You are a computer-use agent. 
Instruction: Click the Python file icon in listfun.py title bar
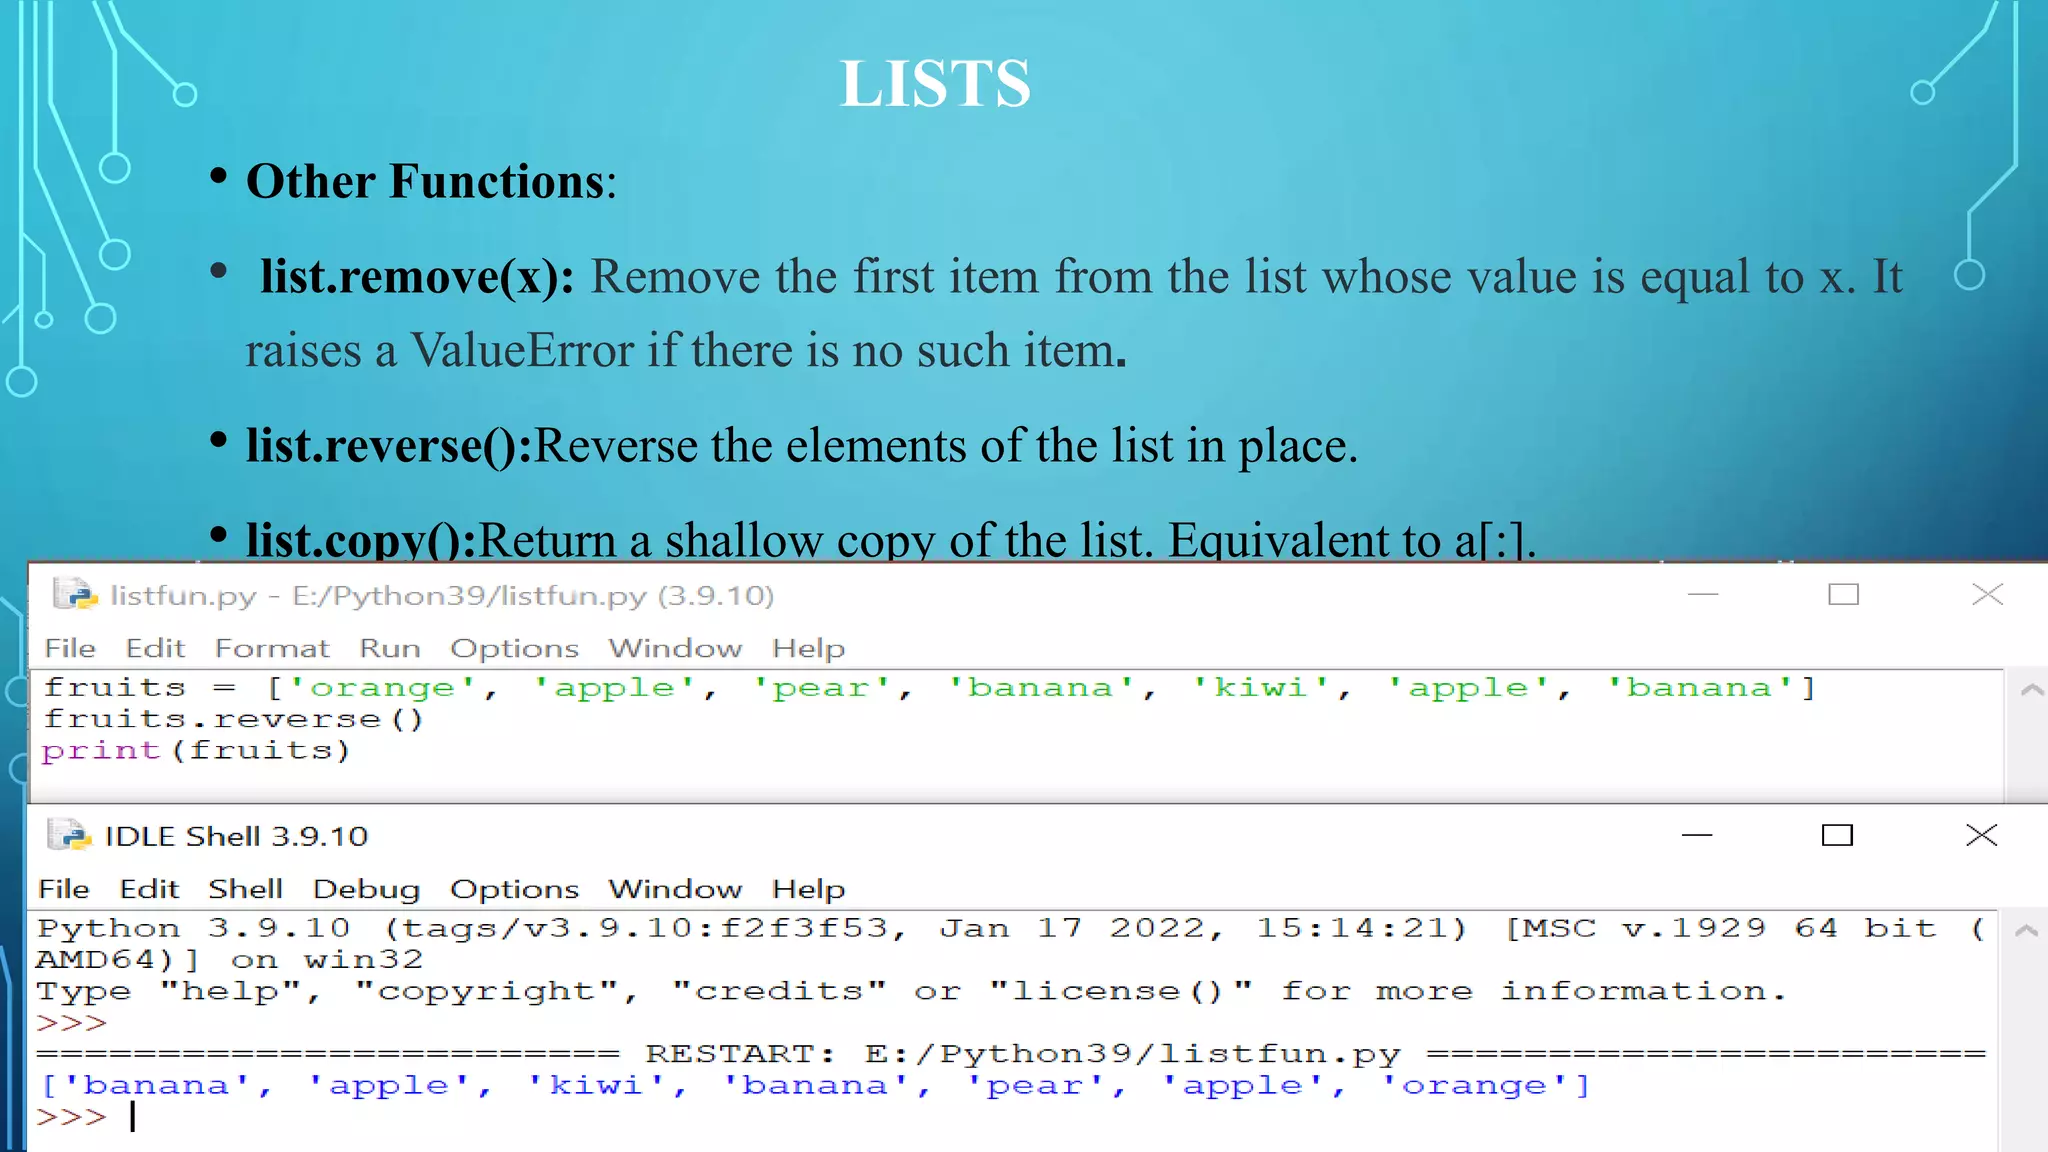point(75,595)
